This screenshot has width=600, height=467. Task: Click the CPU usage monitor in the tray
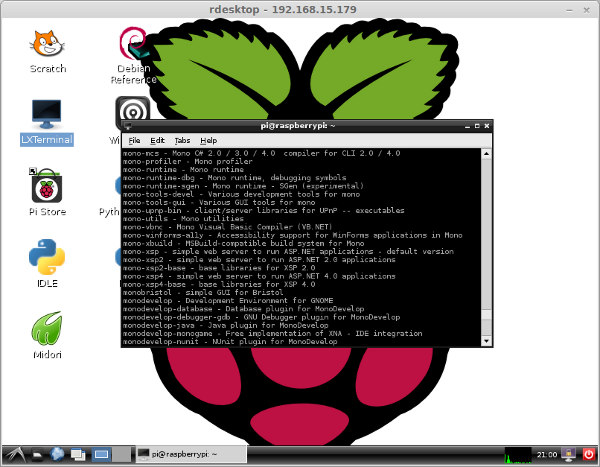518,455
